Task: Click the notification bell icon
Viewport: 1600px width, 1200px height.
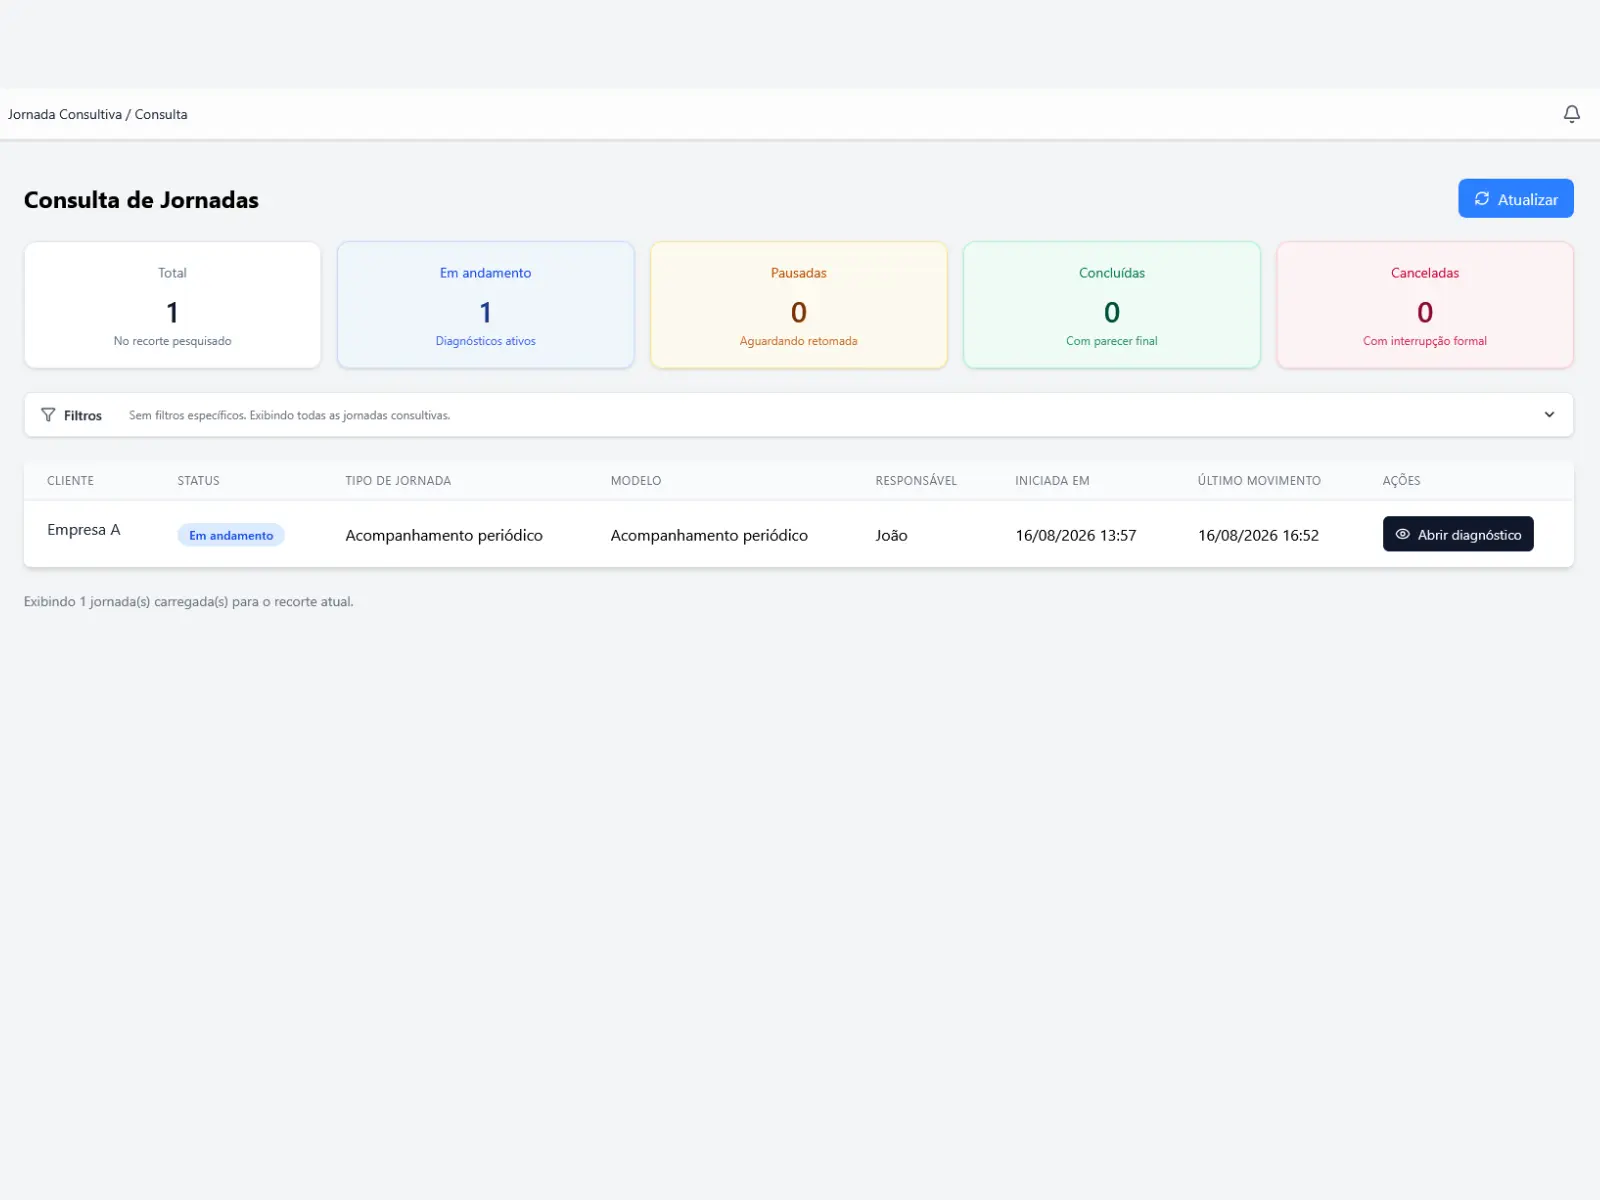Action: point(1571,114)
